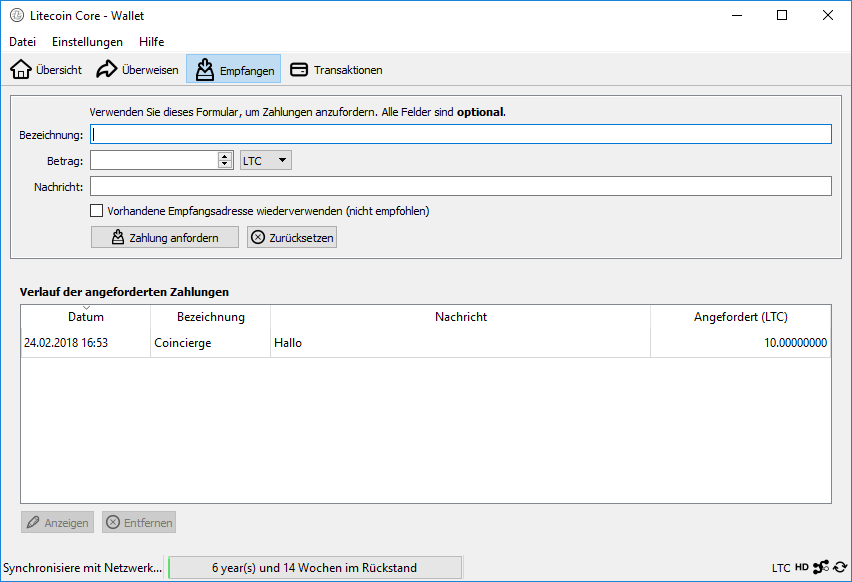The image size is (852, 582).
Task: Click the sync progress bar
Action: (314, 568)
